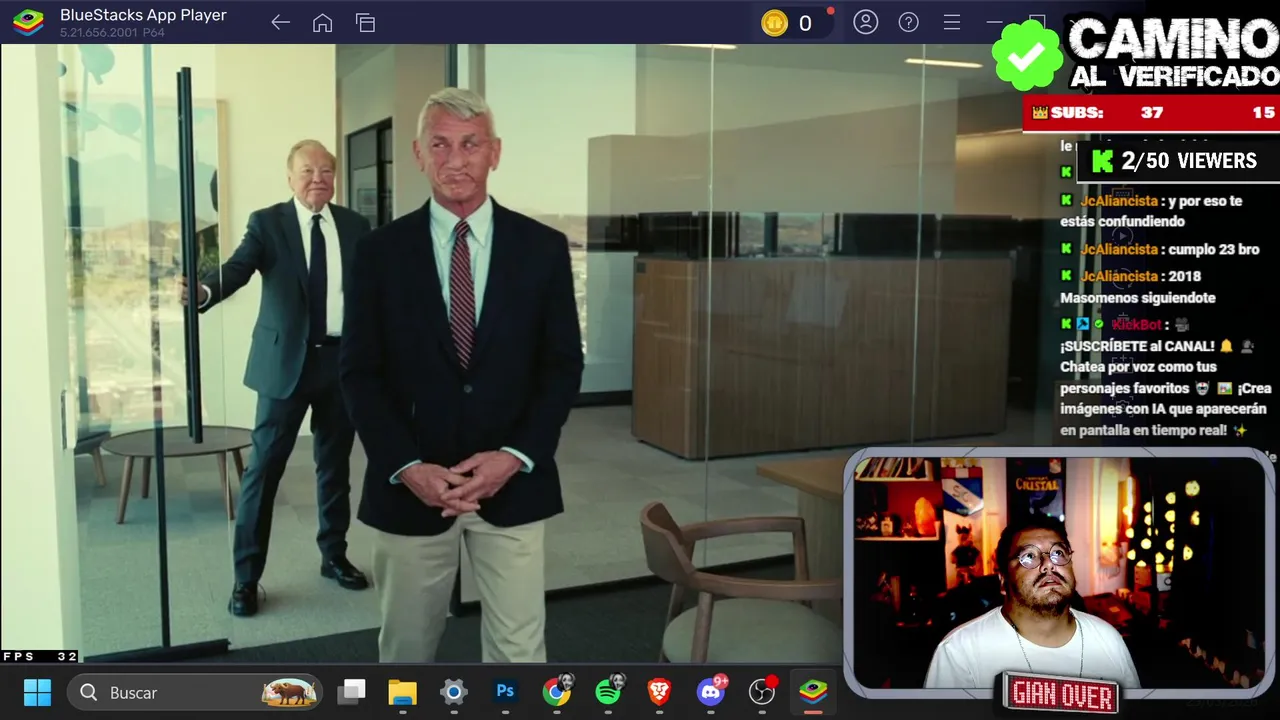Image resolution: width=1280 pixels, height=720 pixels.
Task: Open File Explorer from the taskbar
Action: click(402, 692)
